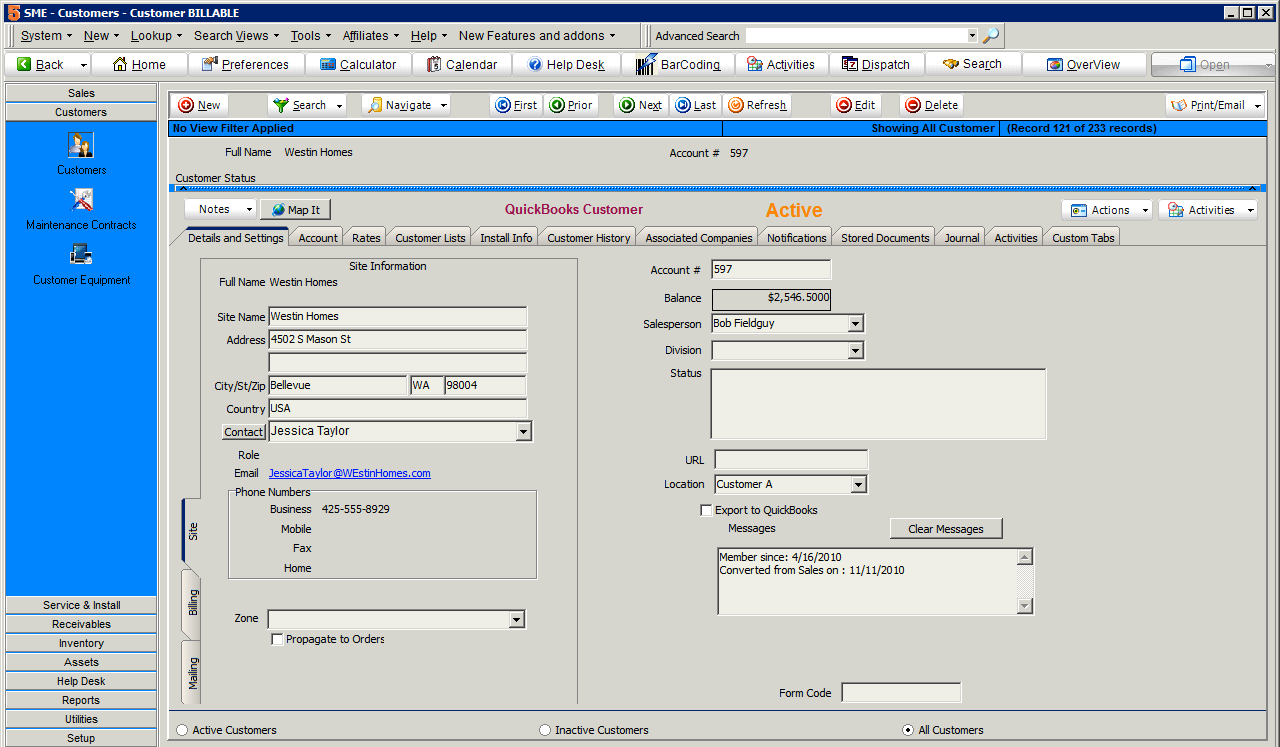This screenshot has height=747, width=1280.
Task: Open the Dispatch board
Action: coord(876,64)
